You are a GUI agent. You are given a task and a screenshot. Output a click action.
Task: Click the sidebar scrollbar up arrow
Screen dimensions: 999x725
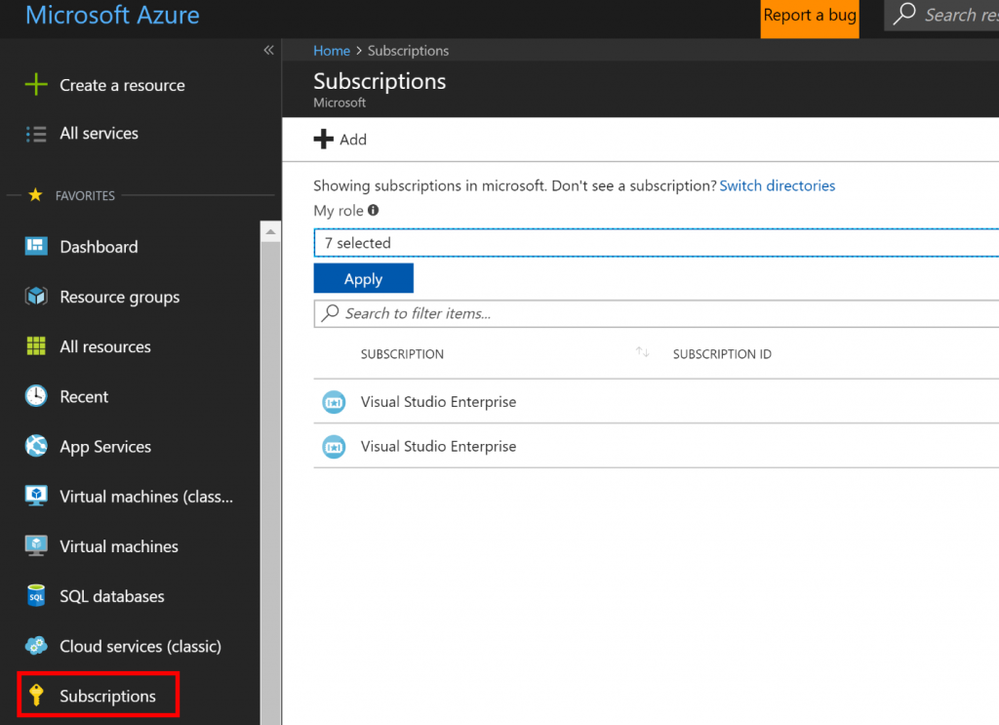(x=270, y=232)
